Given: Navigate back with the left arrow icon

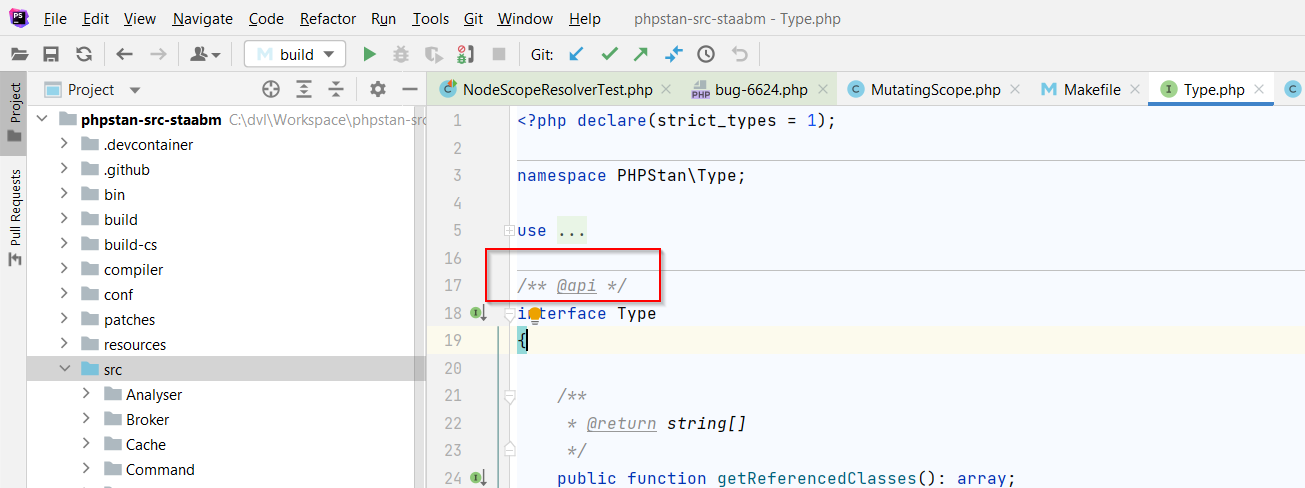Looking at the screenshot, I should 124,54.
